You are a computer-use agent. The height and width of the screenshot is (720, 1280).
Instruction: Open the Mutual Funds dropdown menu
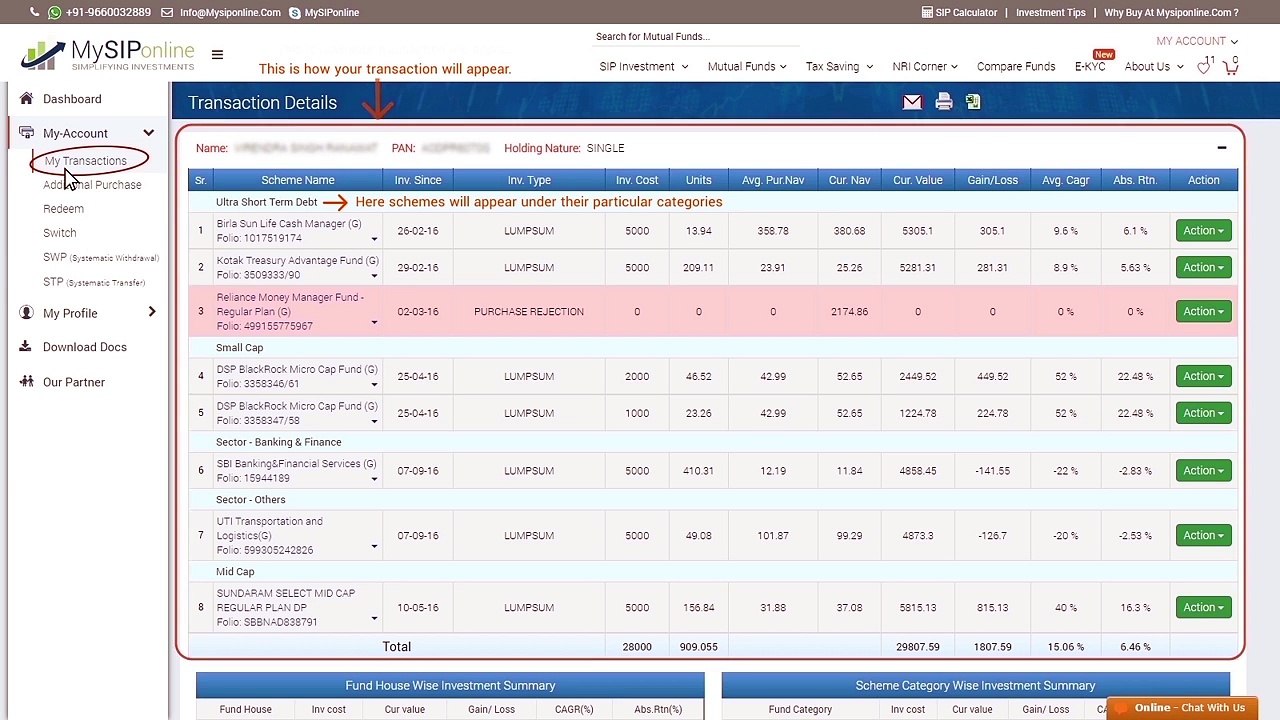(x=747, y=66)
